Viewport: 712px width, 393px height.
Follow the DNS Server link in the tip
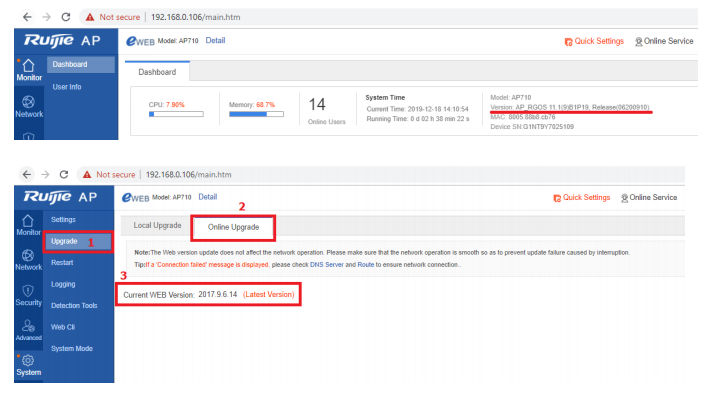pyautogui.click(x=326, y=264)
